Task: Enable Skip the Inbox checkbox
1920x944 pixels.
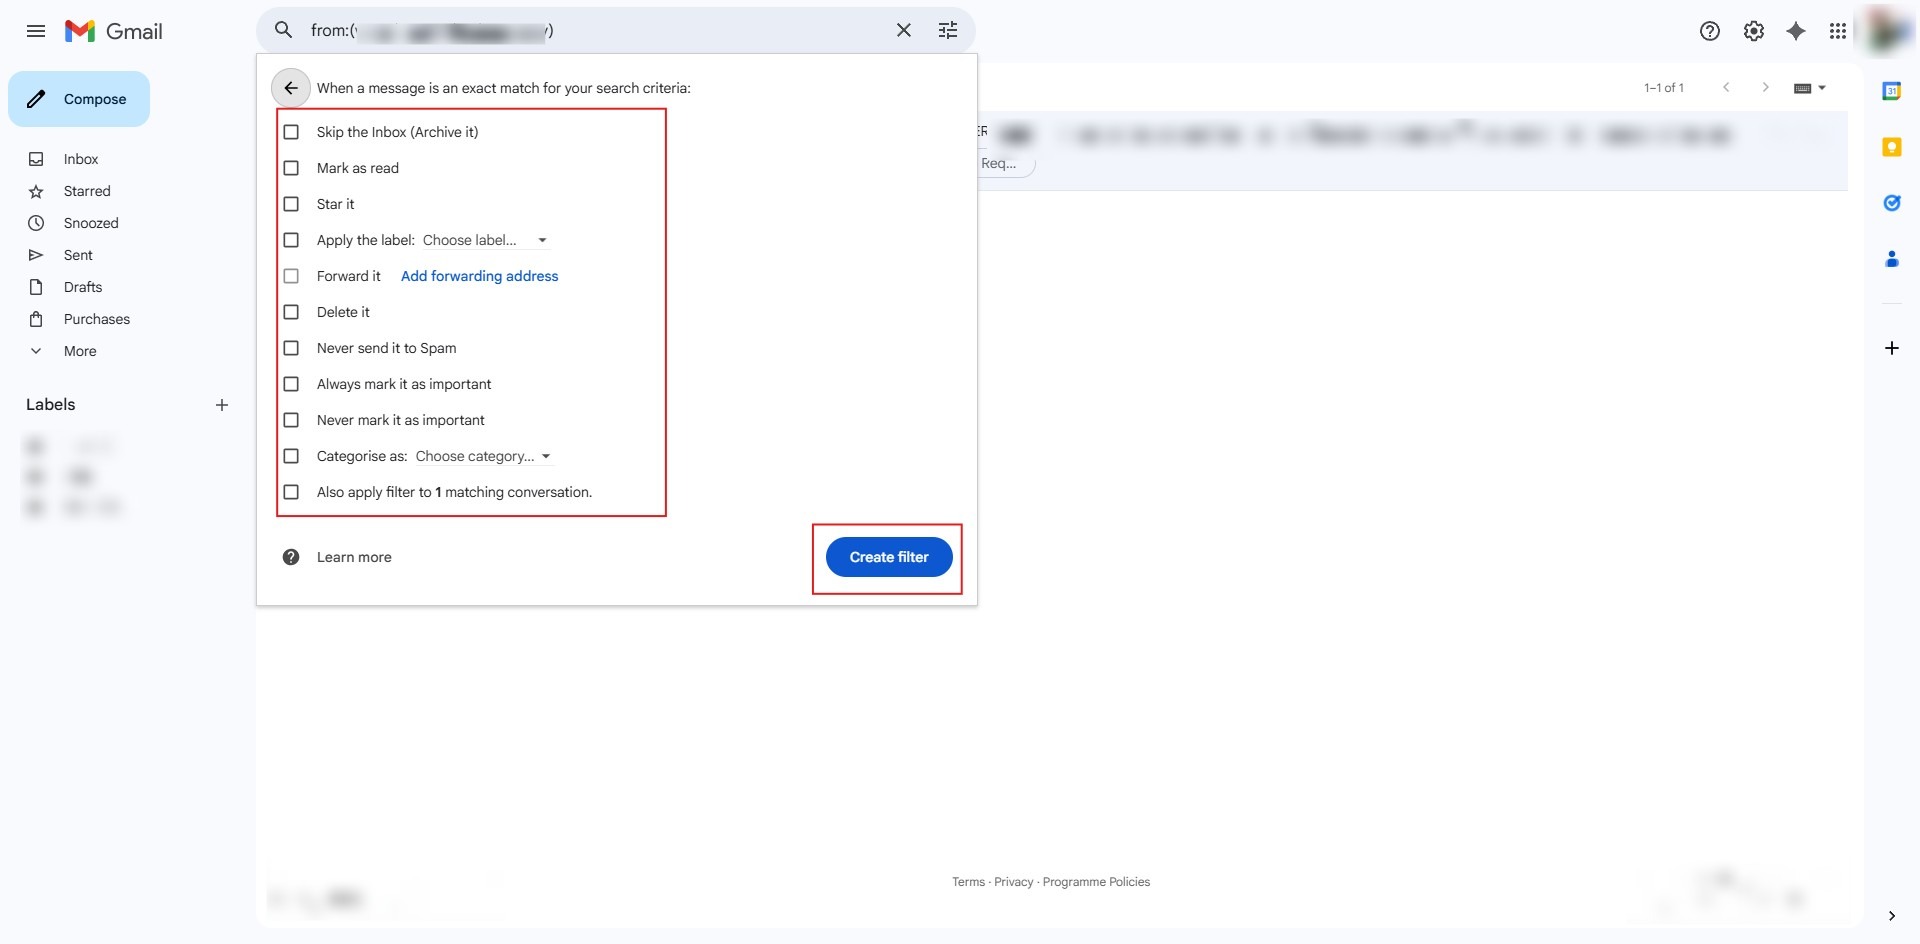Action: pyautogui.click(x=291, y=132)
